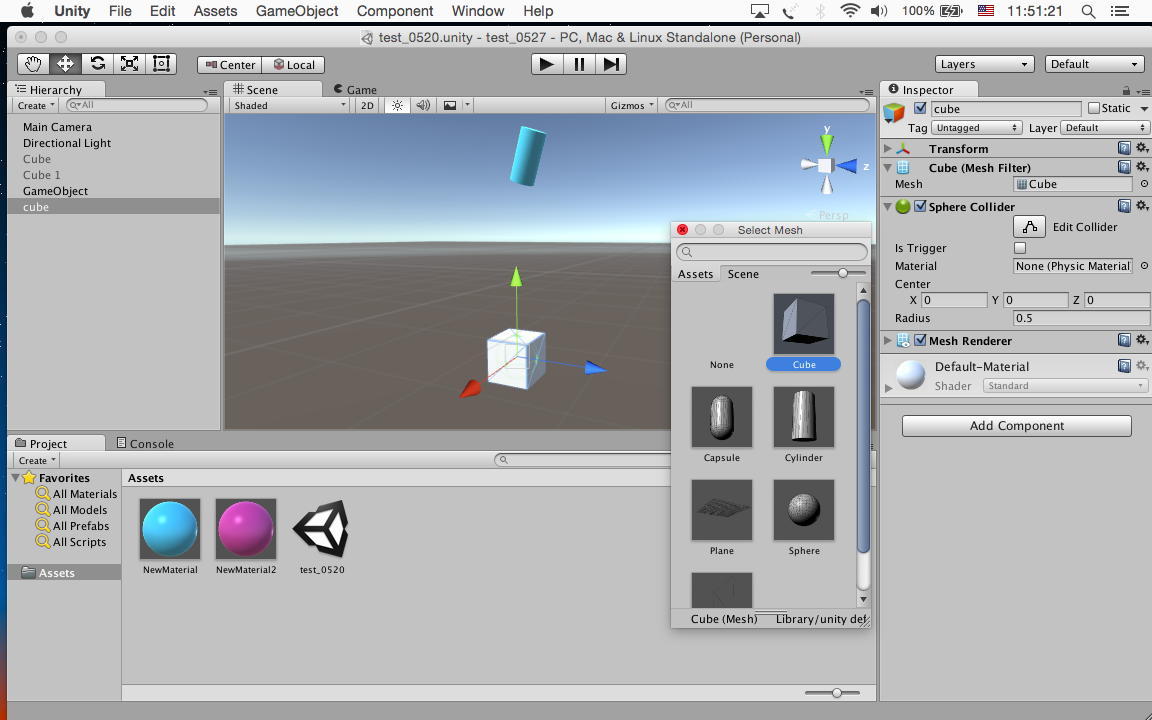Click the Radius value field
The width and height of the screenshot is (1152, 720).
[1081, 317]
